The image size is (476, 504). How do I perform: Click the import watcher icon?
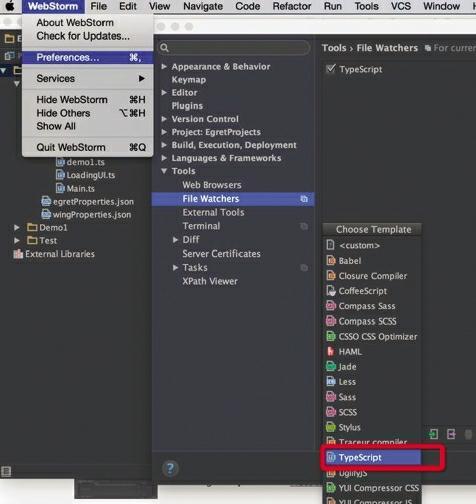tap(434, 434)
